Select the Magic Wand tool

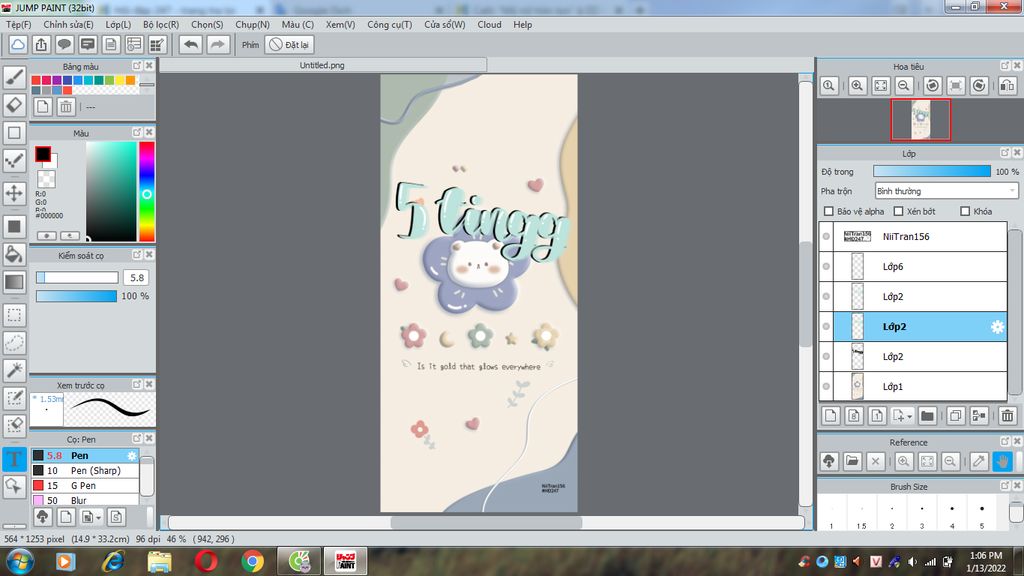click(x=14, y=370)
